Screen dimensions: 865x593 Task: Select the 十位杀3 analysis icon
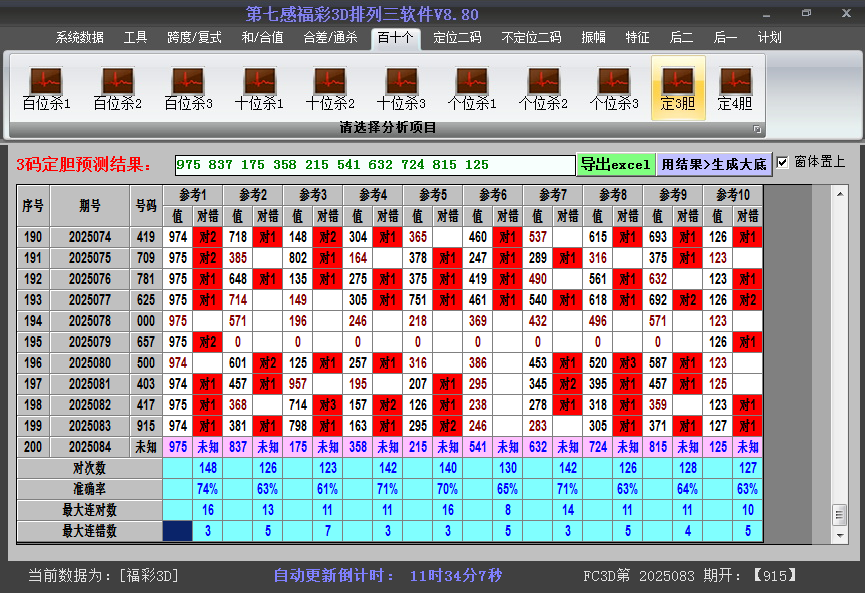click(401, 88)
